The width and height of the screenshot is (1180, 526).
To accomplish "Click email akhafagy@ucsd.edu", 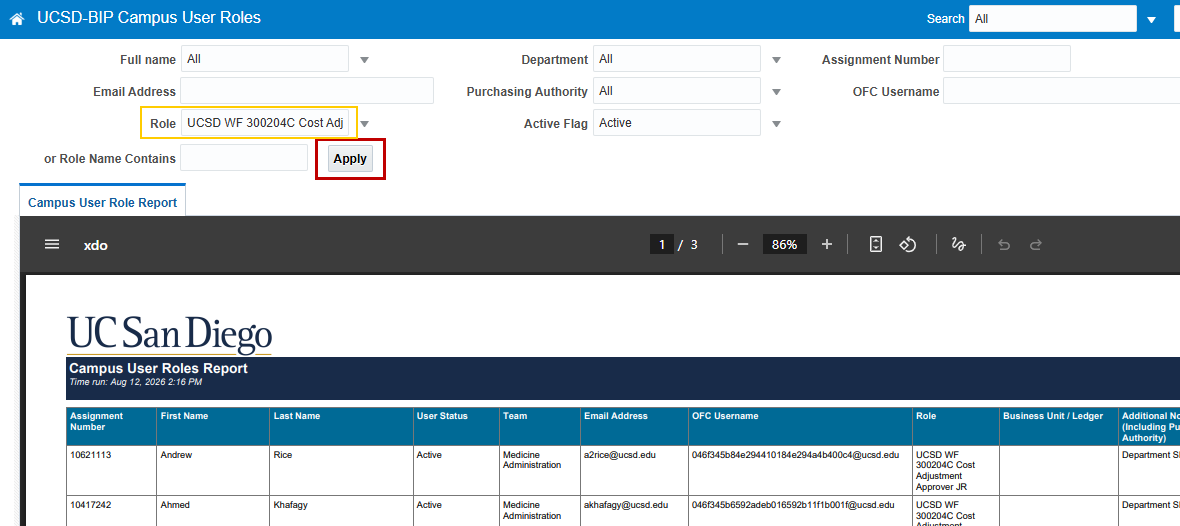I will pos(626,505).
